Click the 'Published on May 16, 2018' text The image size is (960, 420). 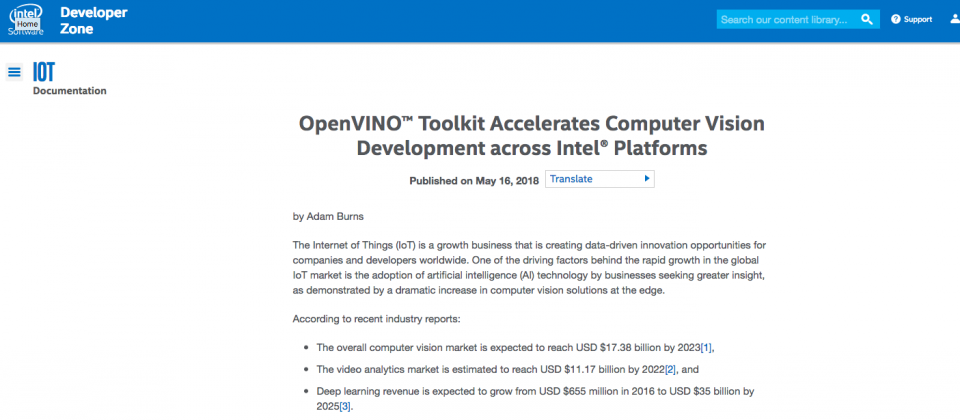[x=474, y=181]
